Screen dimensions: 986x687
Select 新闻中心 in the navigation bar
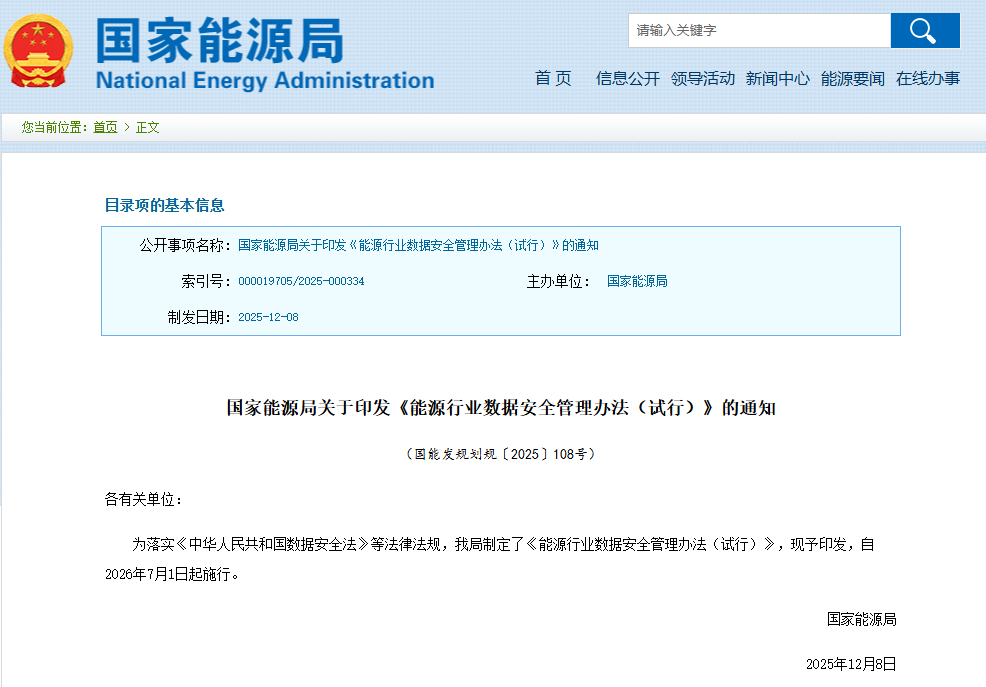[777, 79]
